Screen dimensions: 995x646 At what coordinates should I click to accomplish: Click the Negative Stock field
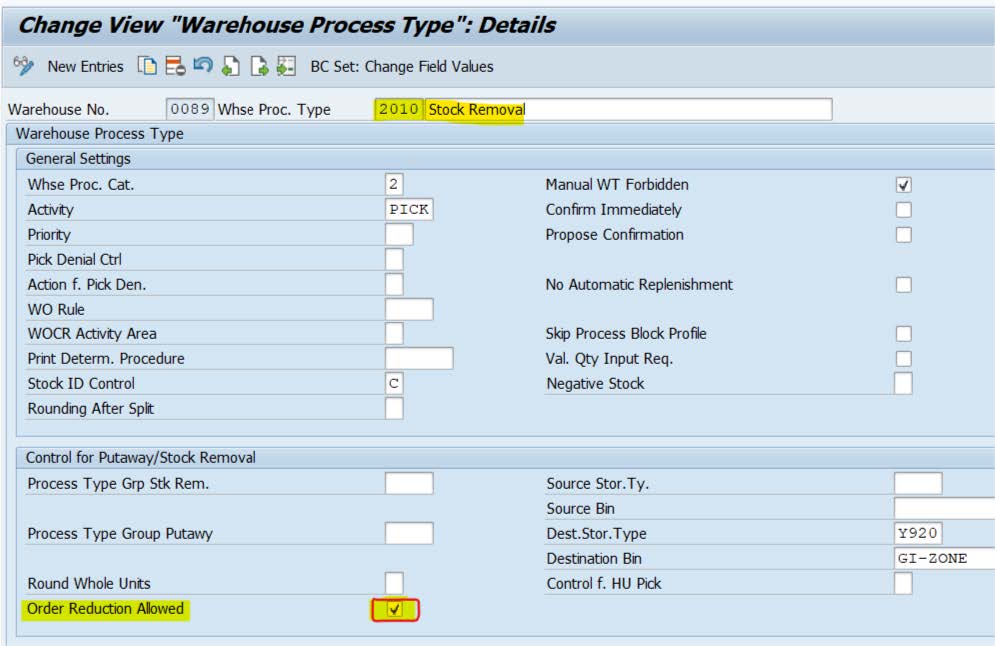click(903, 384)
